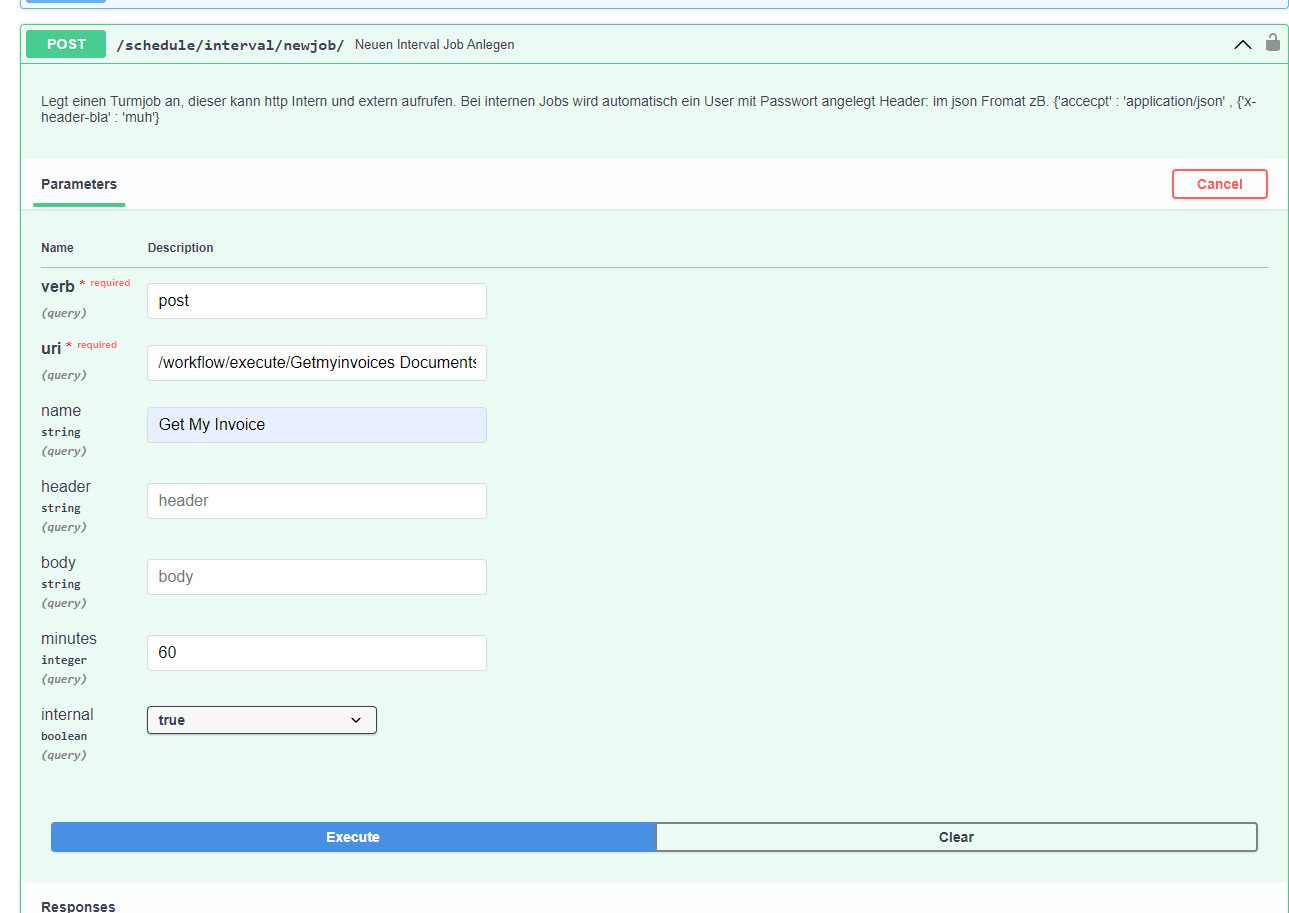Click the 'Neuen Interval Job Anlegen' summary text
This screenshot has width=1289, height=913.
[x=435, y=45]
